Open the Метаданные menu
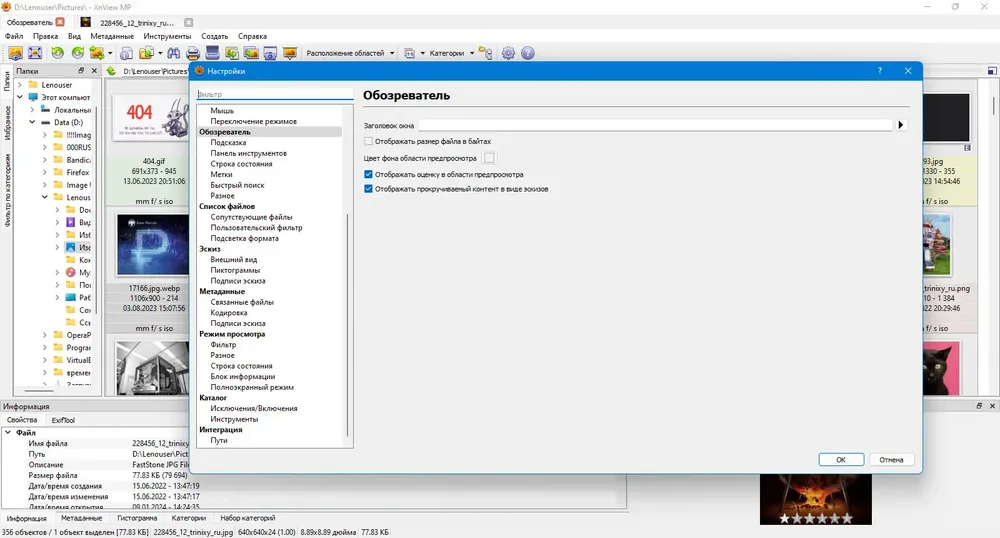Image resolution: width=1000 pixels, height=538 pixels. (112, 36)
